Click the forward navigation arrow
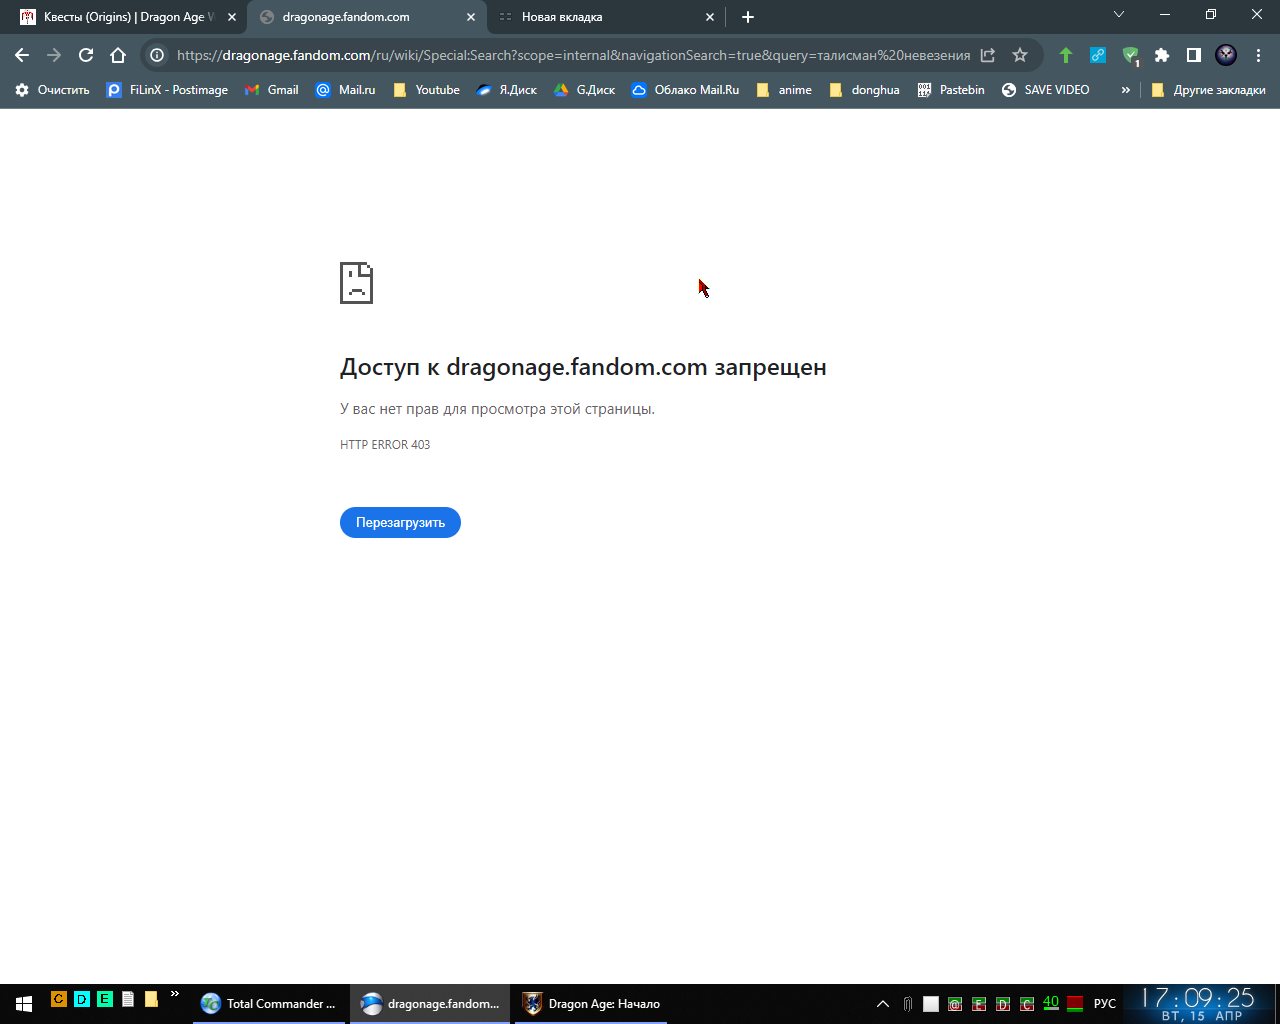 coord(54,55)
